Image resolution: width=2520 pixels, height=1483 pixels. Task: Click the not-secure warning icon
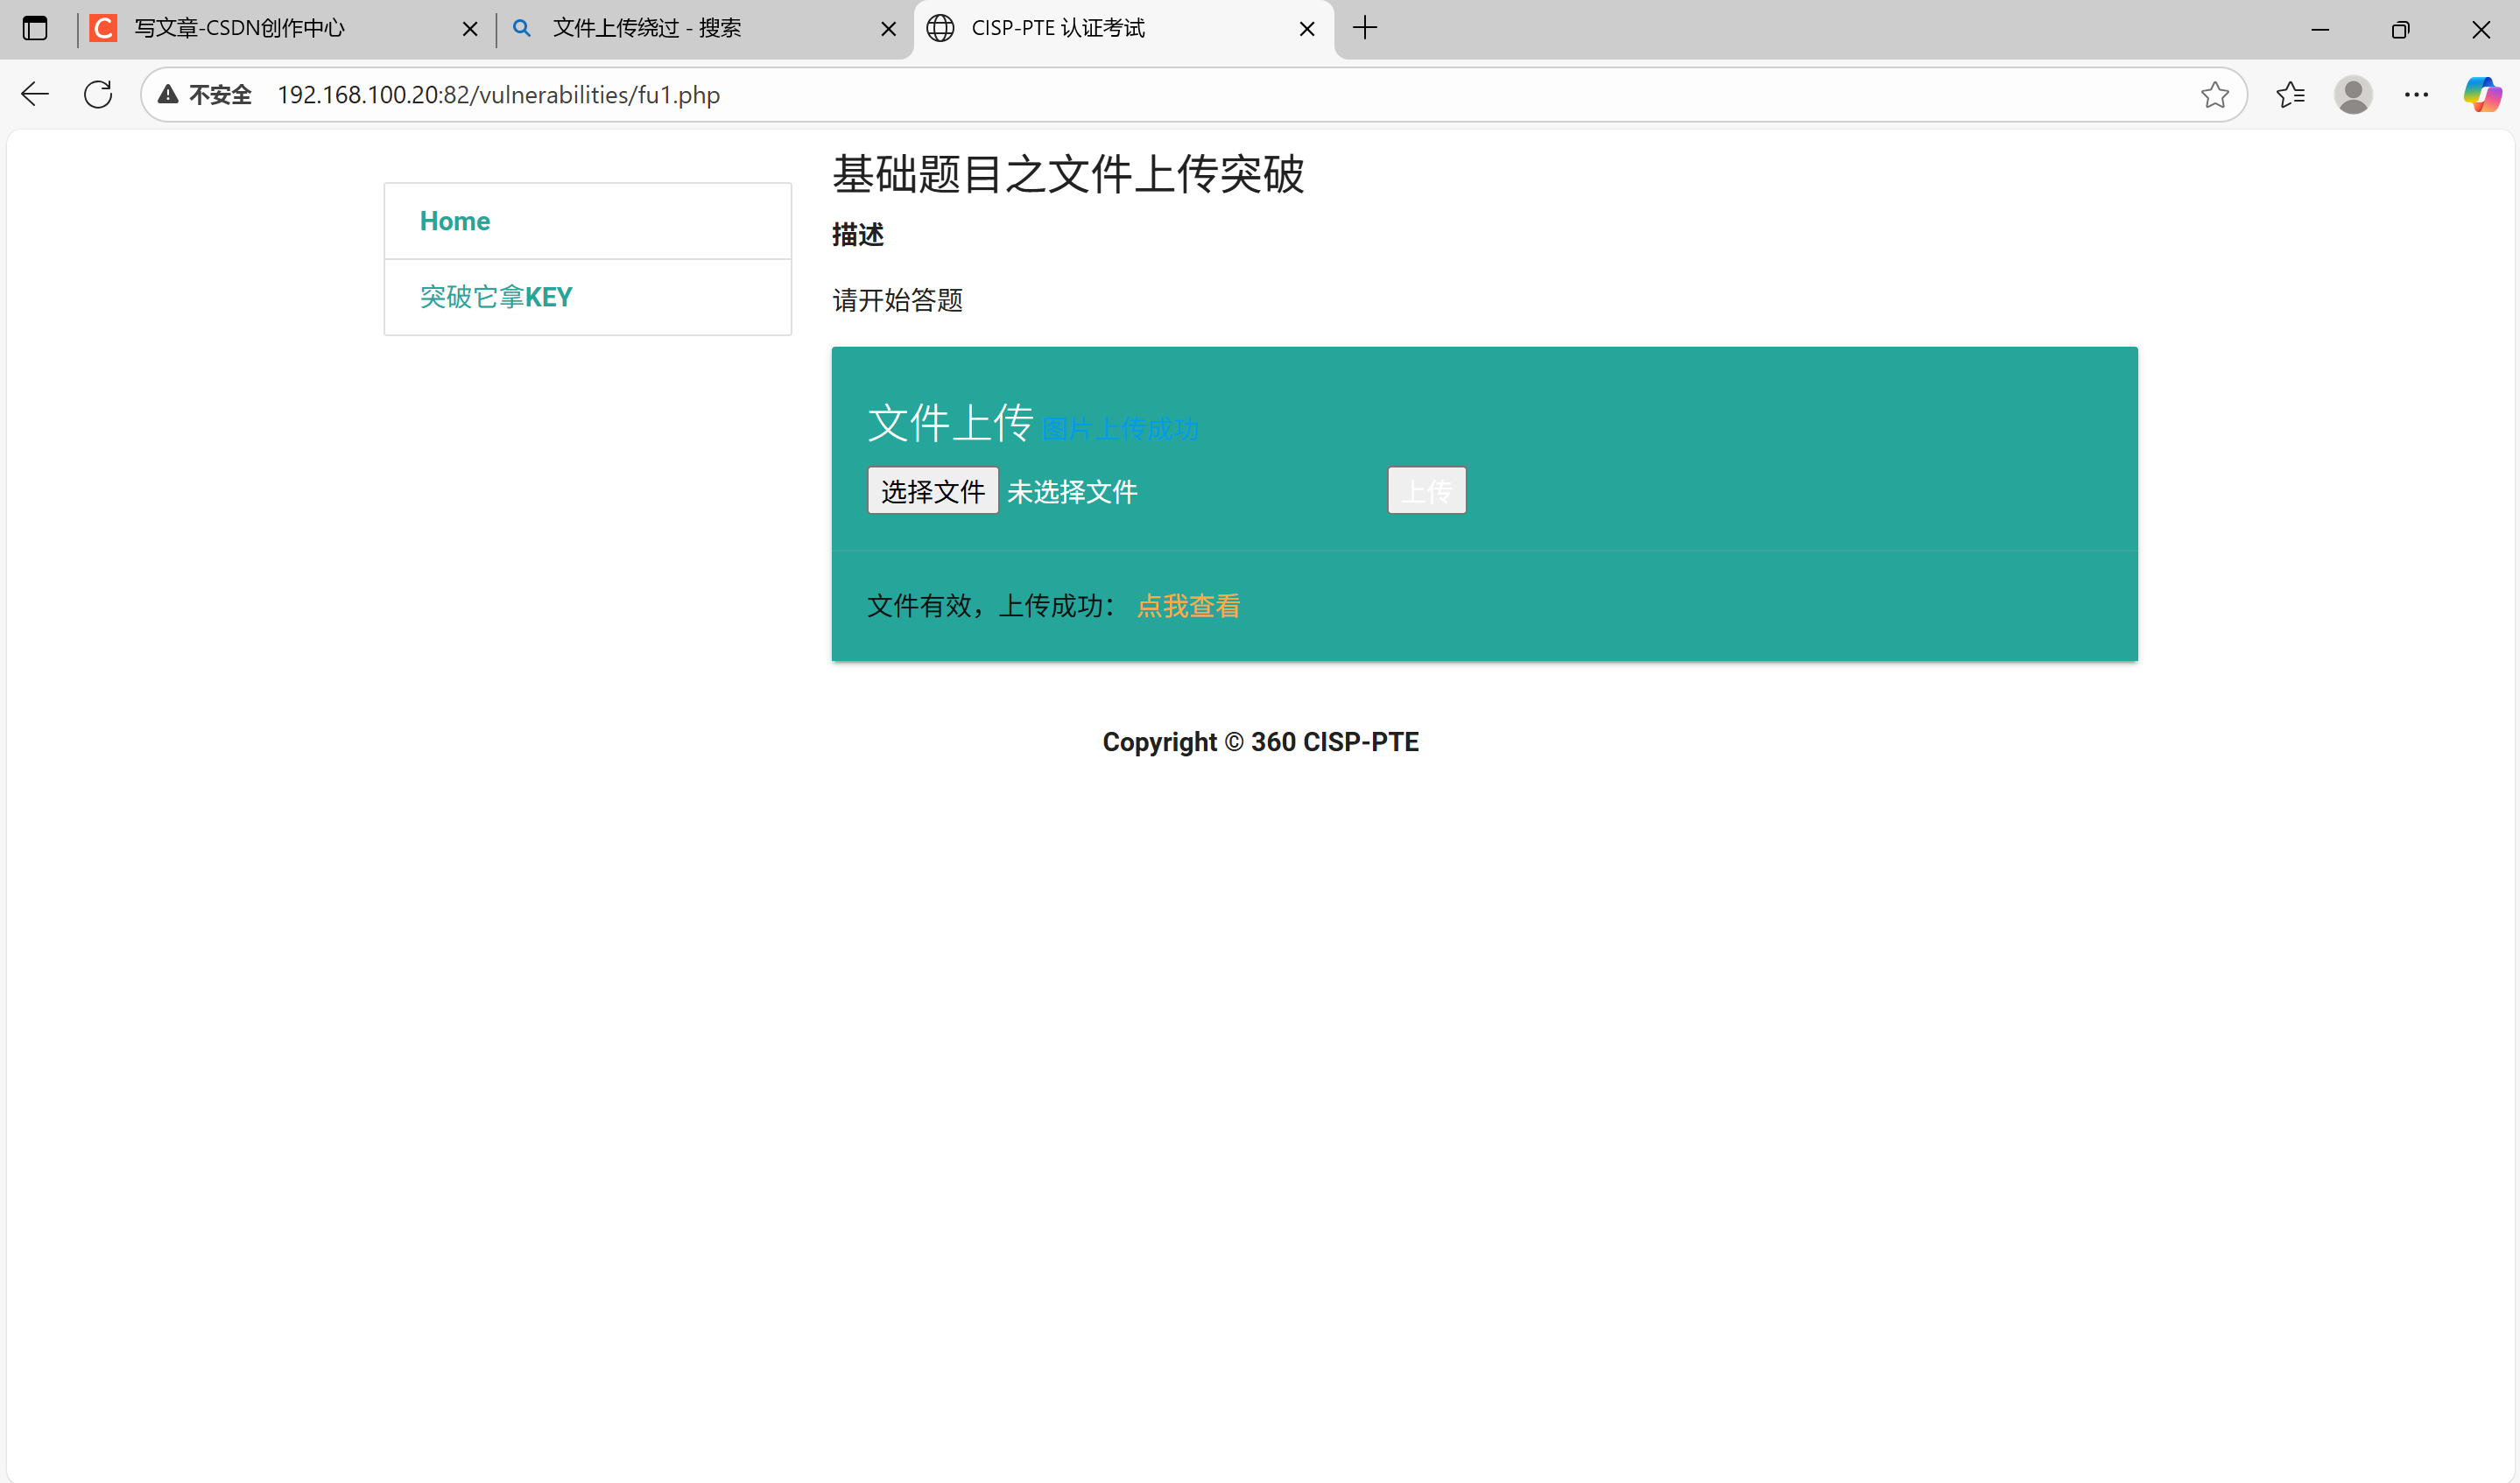pyautogui.click(x=169, y=95)
